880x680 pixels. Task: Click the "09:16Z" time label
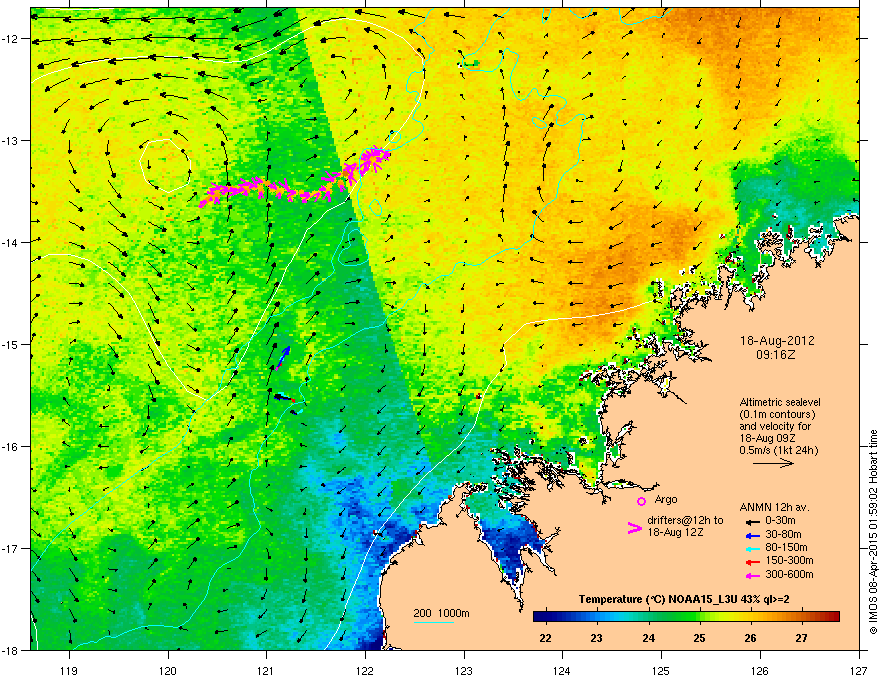pos(776,355)
